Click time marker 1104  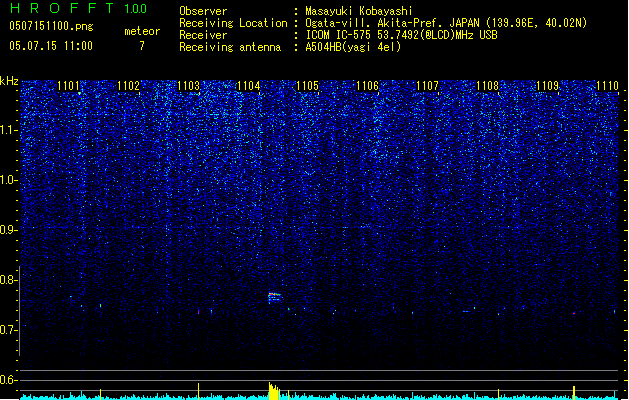tap(248, 86)
